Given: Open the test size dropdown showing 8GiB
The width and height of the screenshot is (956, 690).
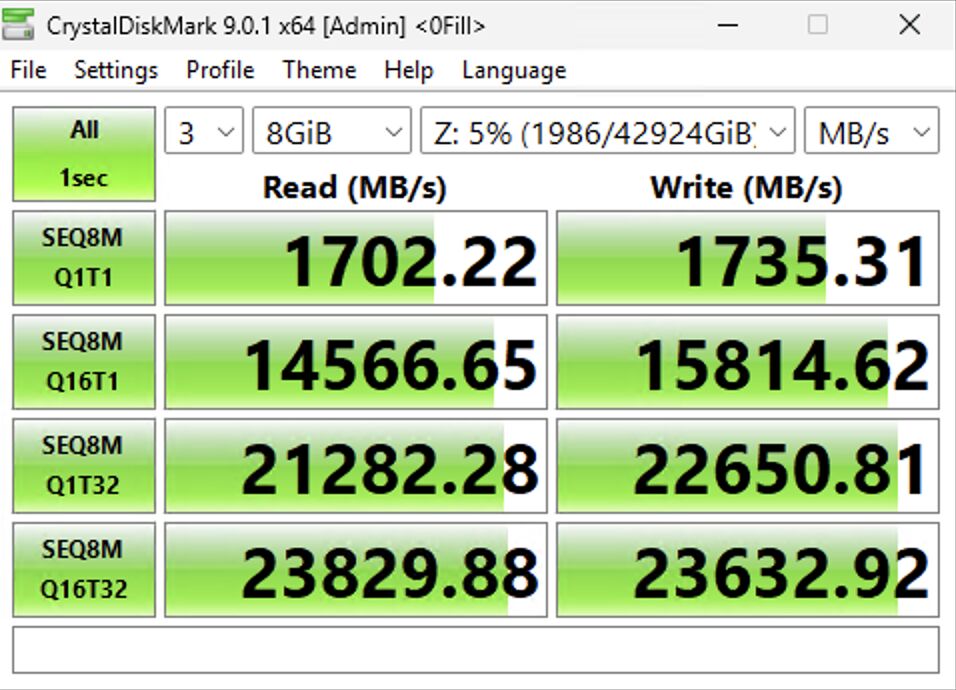Looking at the screenshot, I should [331, 130].
